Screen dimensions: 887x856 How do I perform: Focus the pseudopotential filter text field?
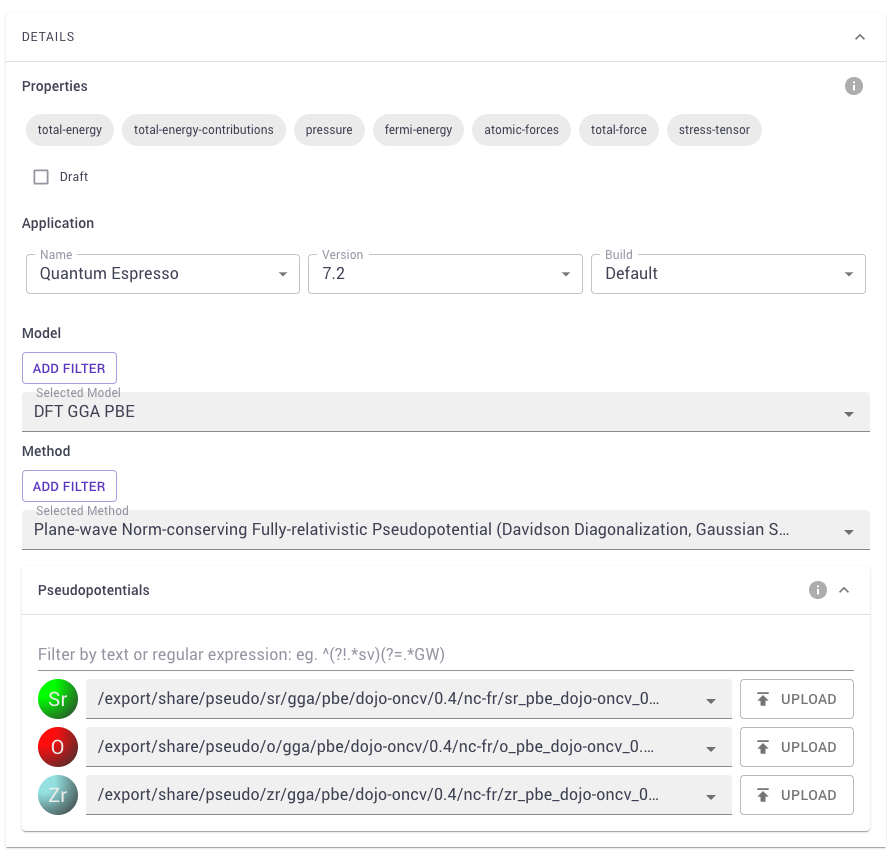click(446, 655)
